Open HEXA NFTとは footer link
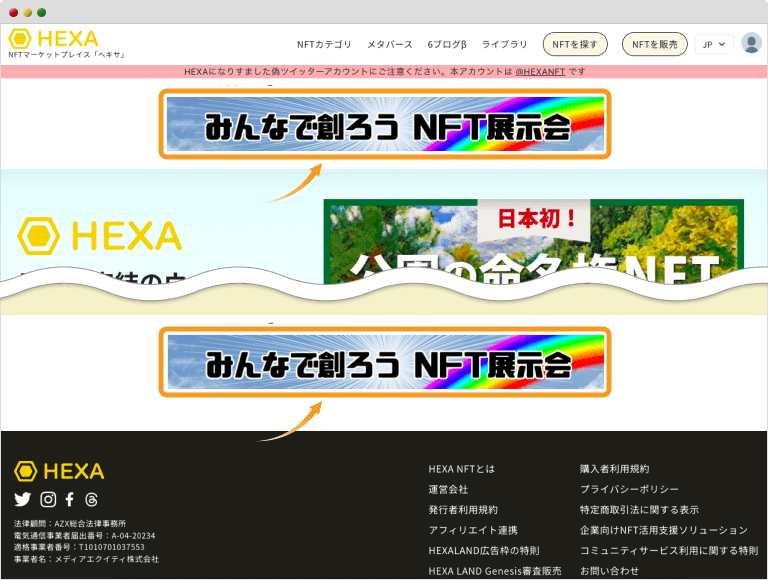The height and width of the screenshot is (580, 768). [461, 469]
